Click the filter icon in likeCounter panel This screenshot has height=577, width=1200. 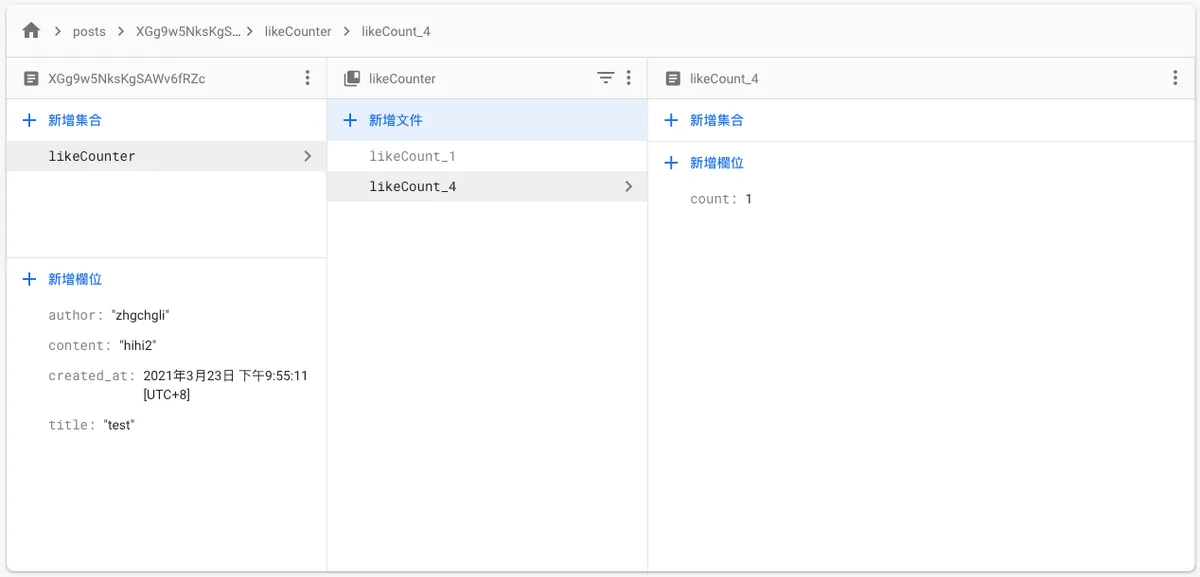tap(605, 78)
